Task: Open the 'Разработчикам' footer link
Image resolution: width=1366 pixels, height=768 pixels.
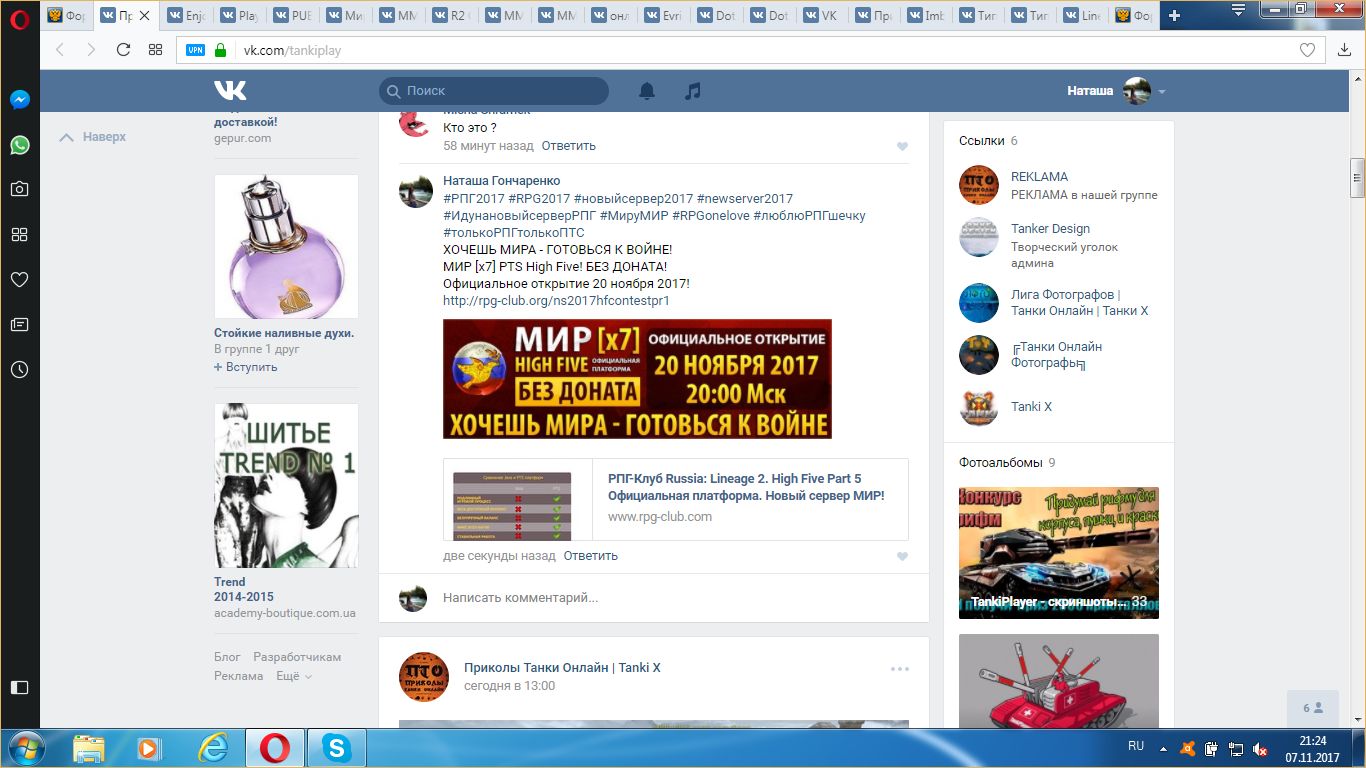Action: pyautogui.click(x=297, y=657)
